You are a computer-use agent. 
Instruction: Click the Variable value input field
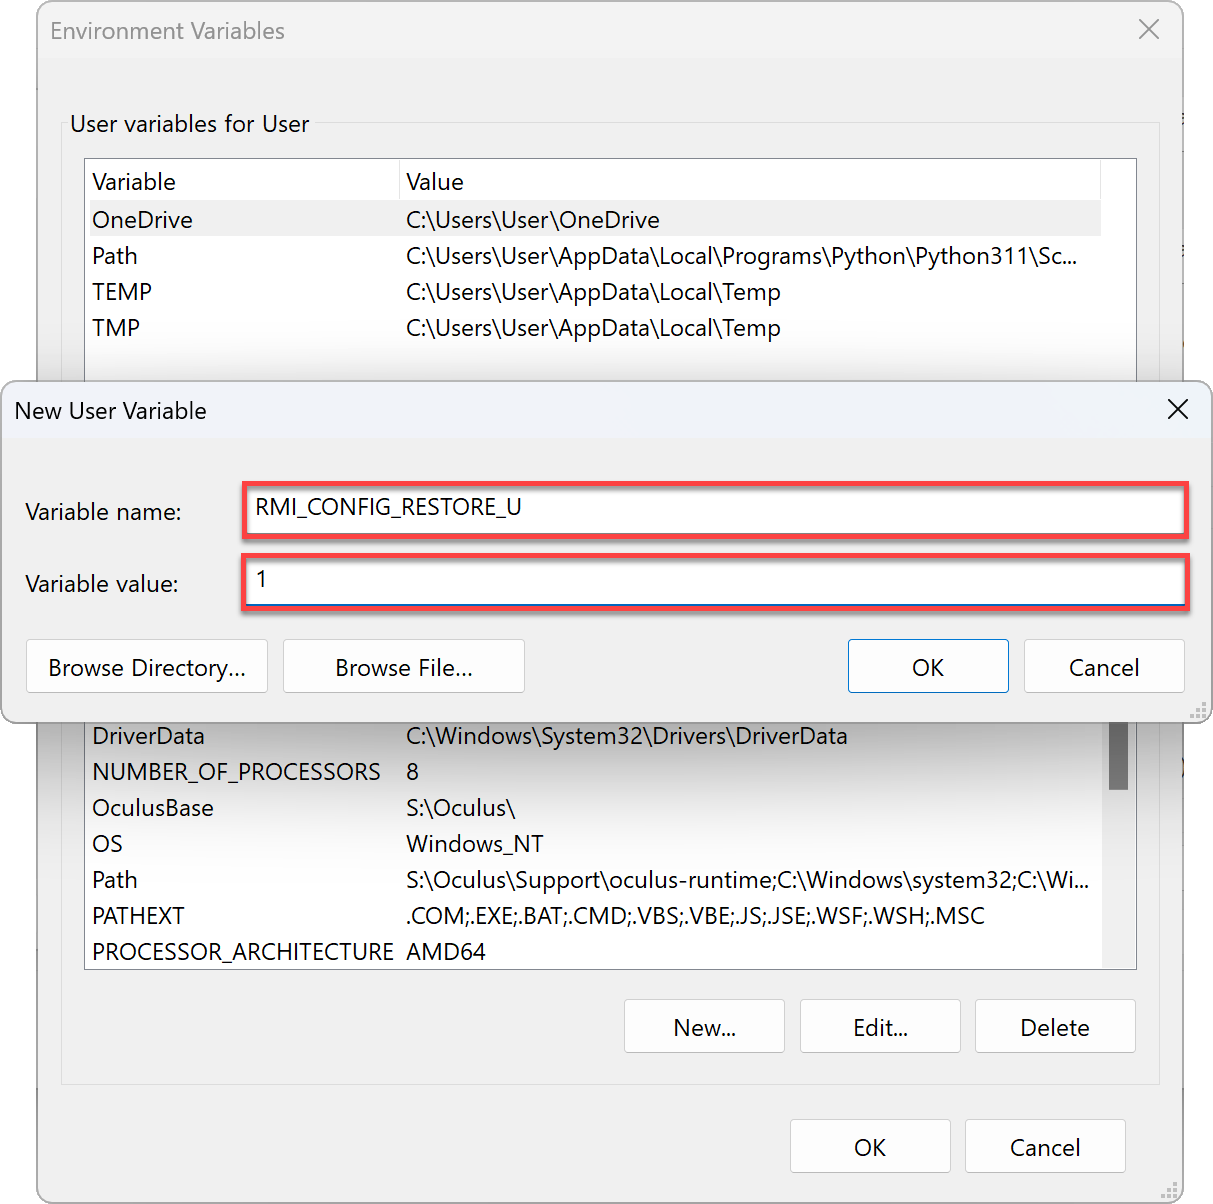click(x=714, y=583)
